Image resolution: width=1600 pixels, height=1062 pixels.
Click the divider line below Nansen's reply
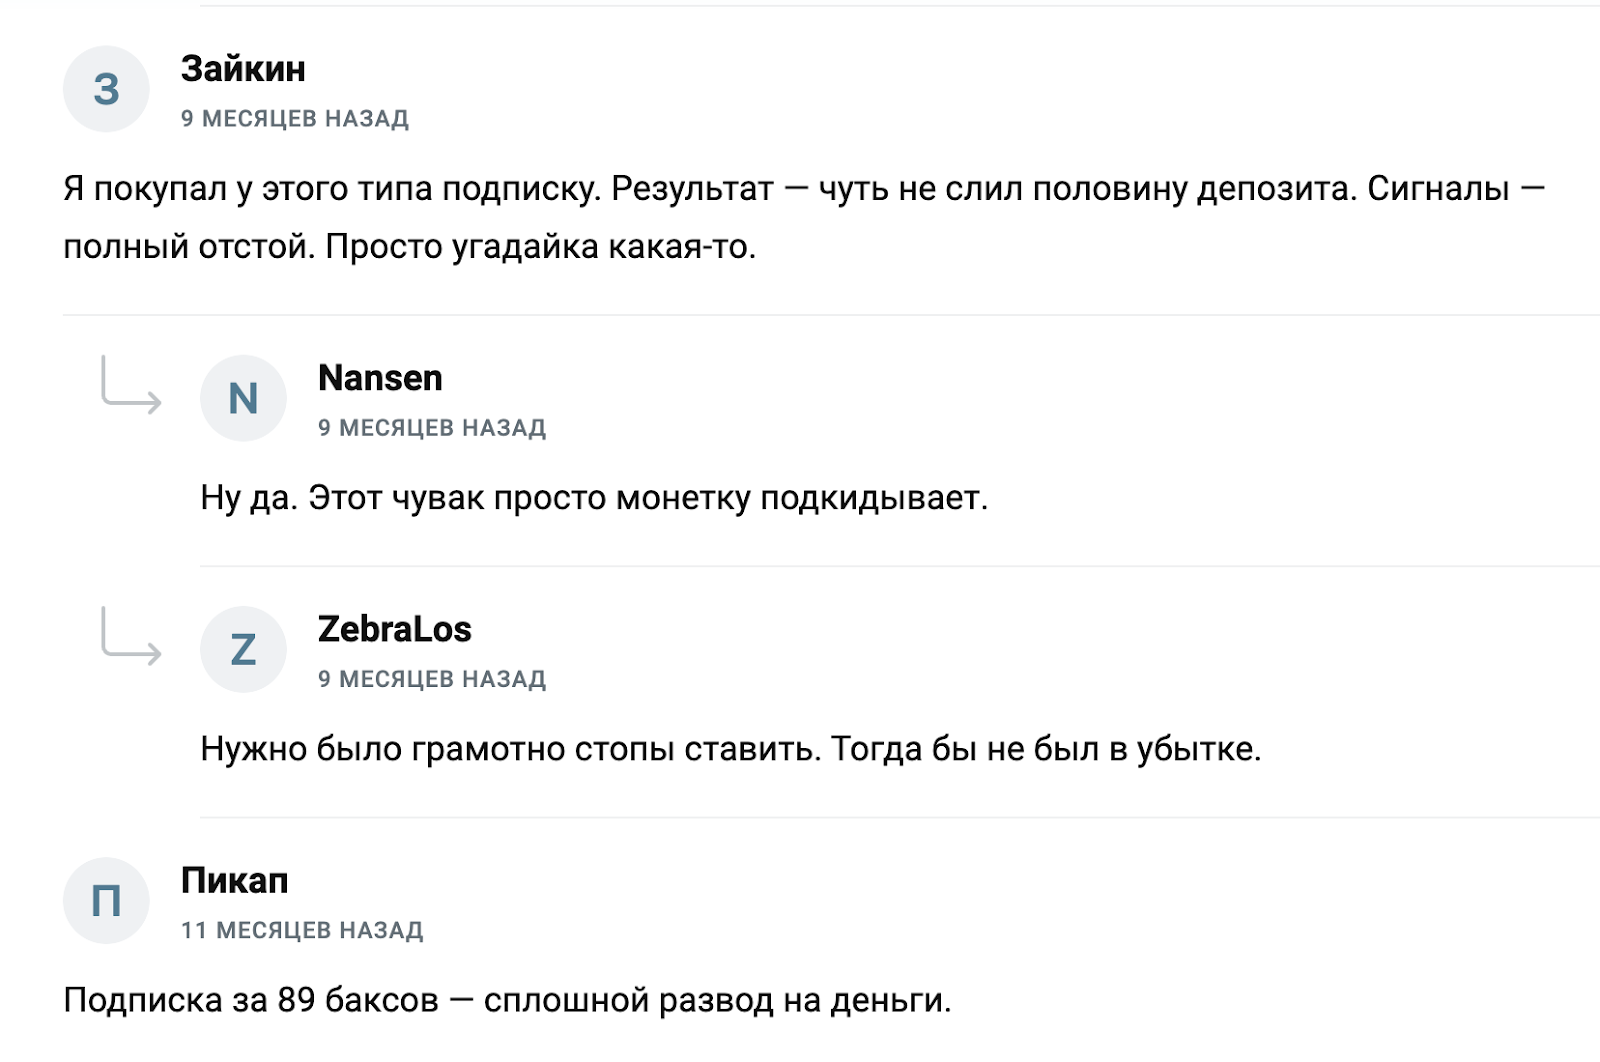(900, 566)
